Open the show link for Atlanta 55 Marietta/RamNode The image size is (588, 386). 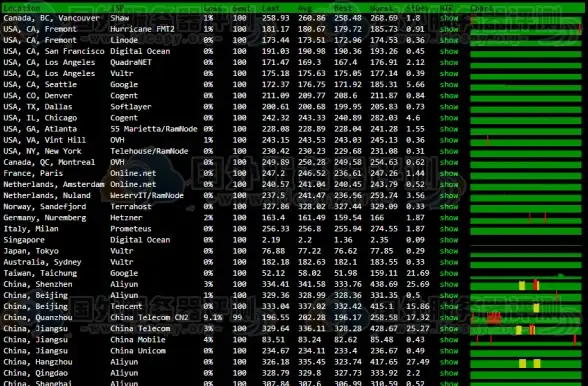tap(449, 129)
